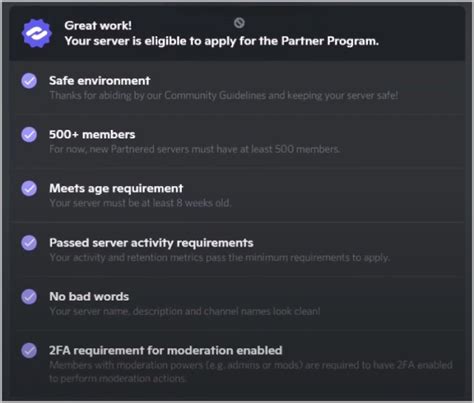Click the Meets age requirement checkmark
474x403 pixels.
point(29,189)
